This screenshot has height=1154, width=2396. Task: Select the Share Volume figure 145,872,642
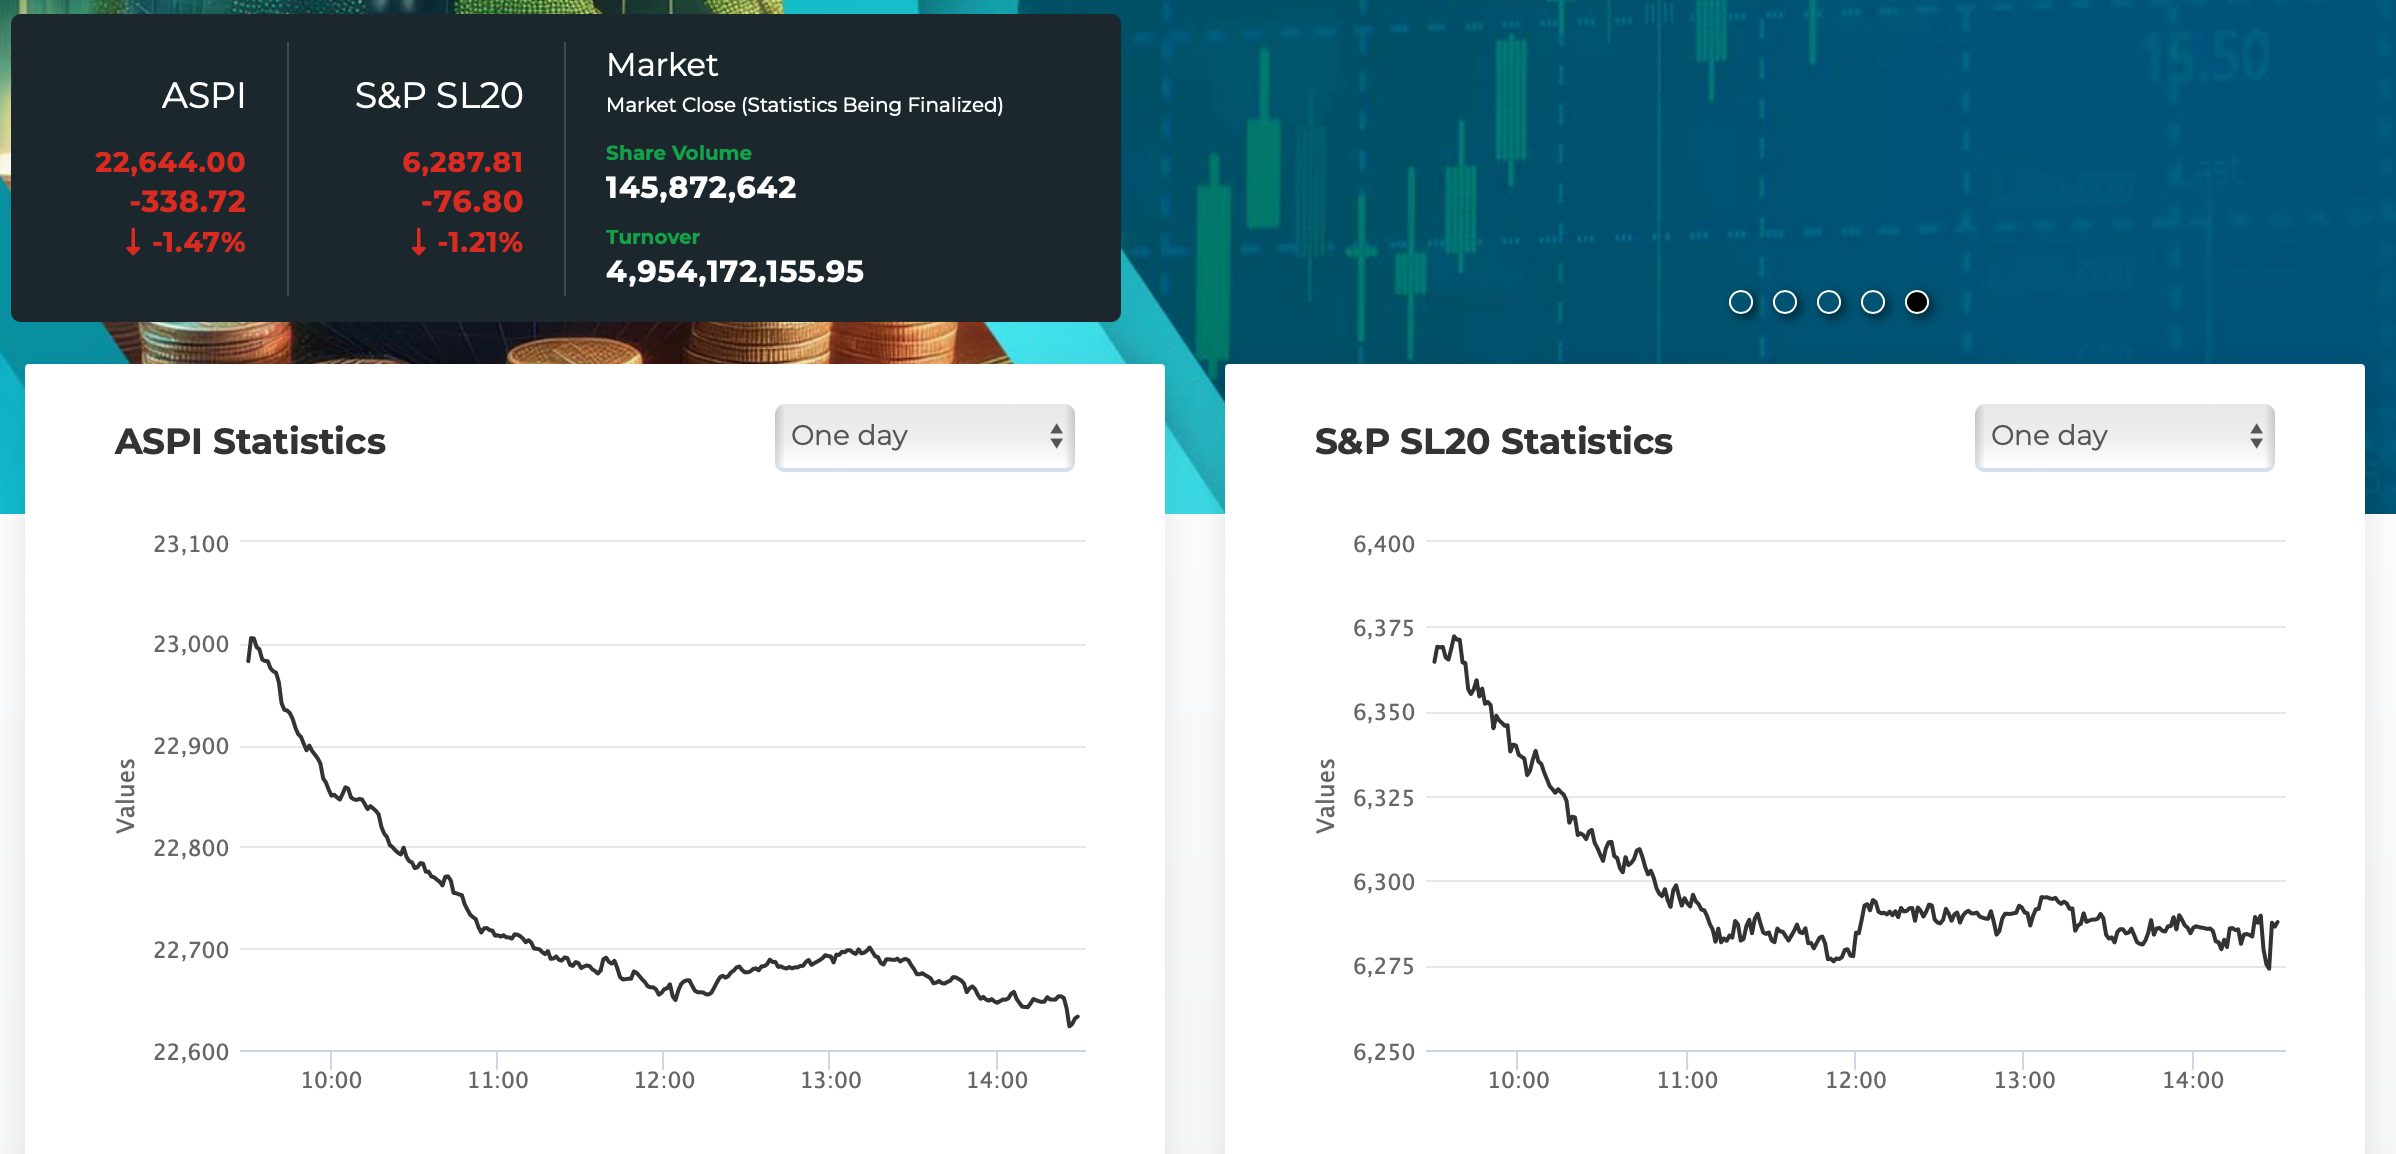point(701,188)
